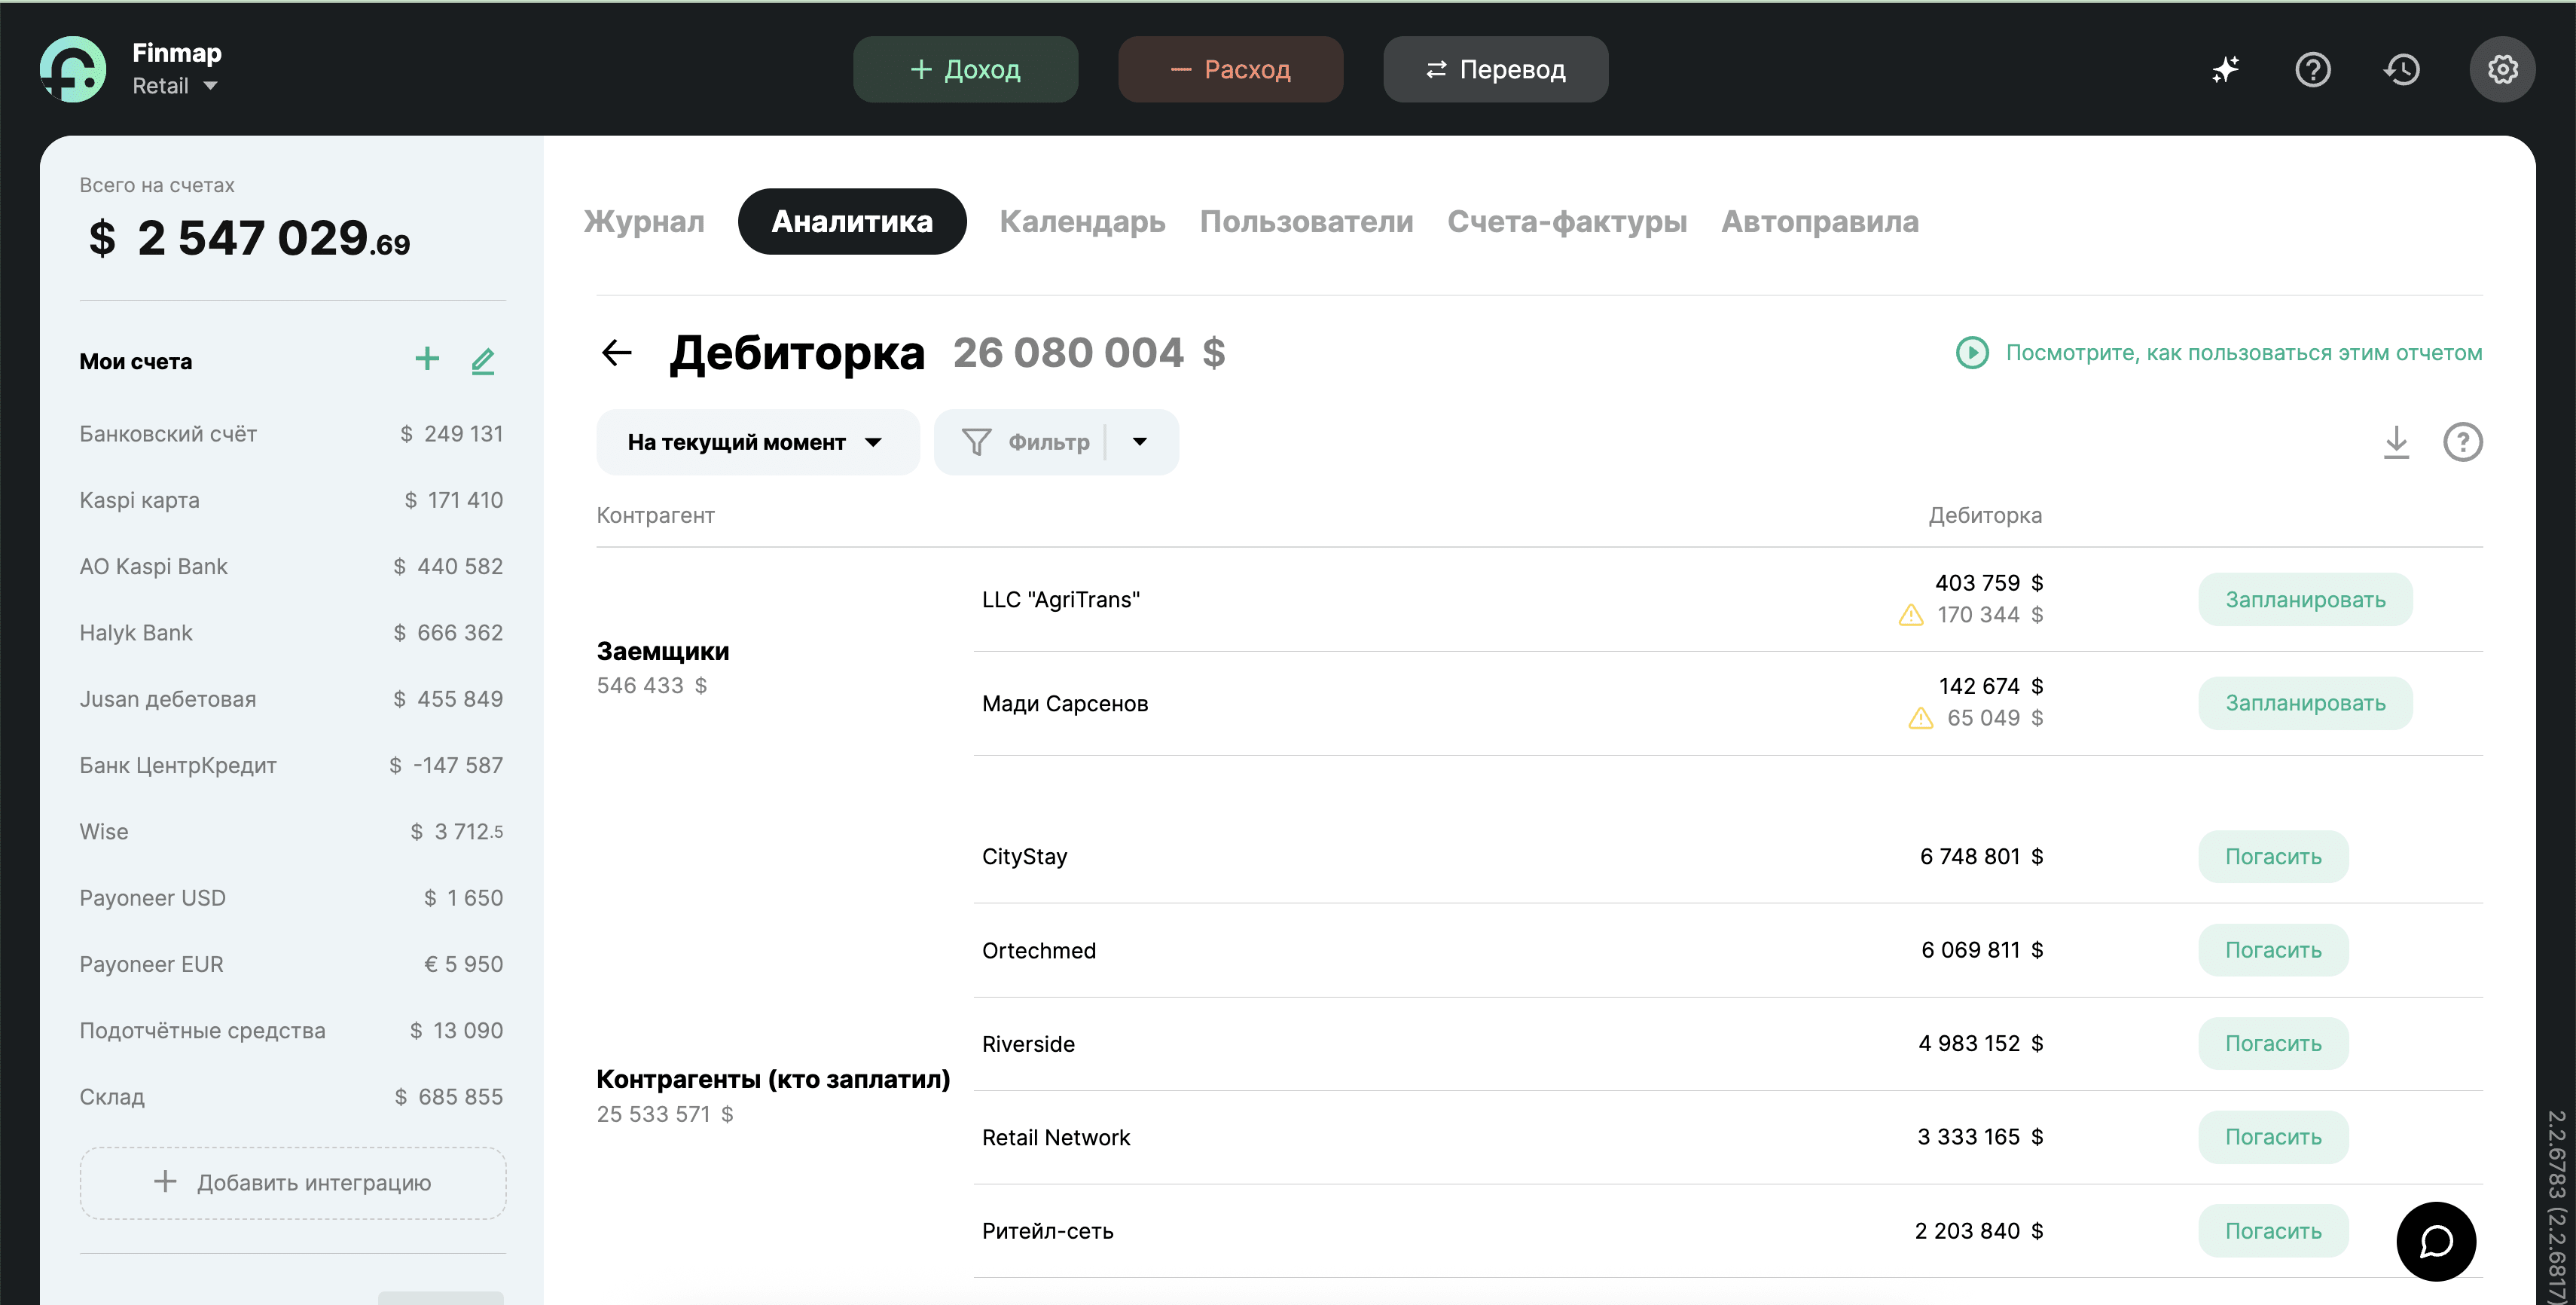The height and width of the screenshot is (1305, 2576).
Task: Select the АО Kaspi Bank account
Action: (291, 566)
